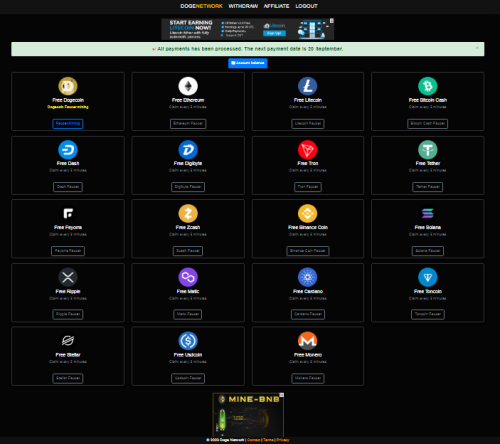Viewport: 500px width, 444px height.
Task: Close the Litecoin banner ad corner icon
Action: tap(332, 21)
